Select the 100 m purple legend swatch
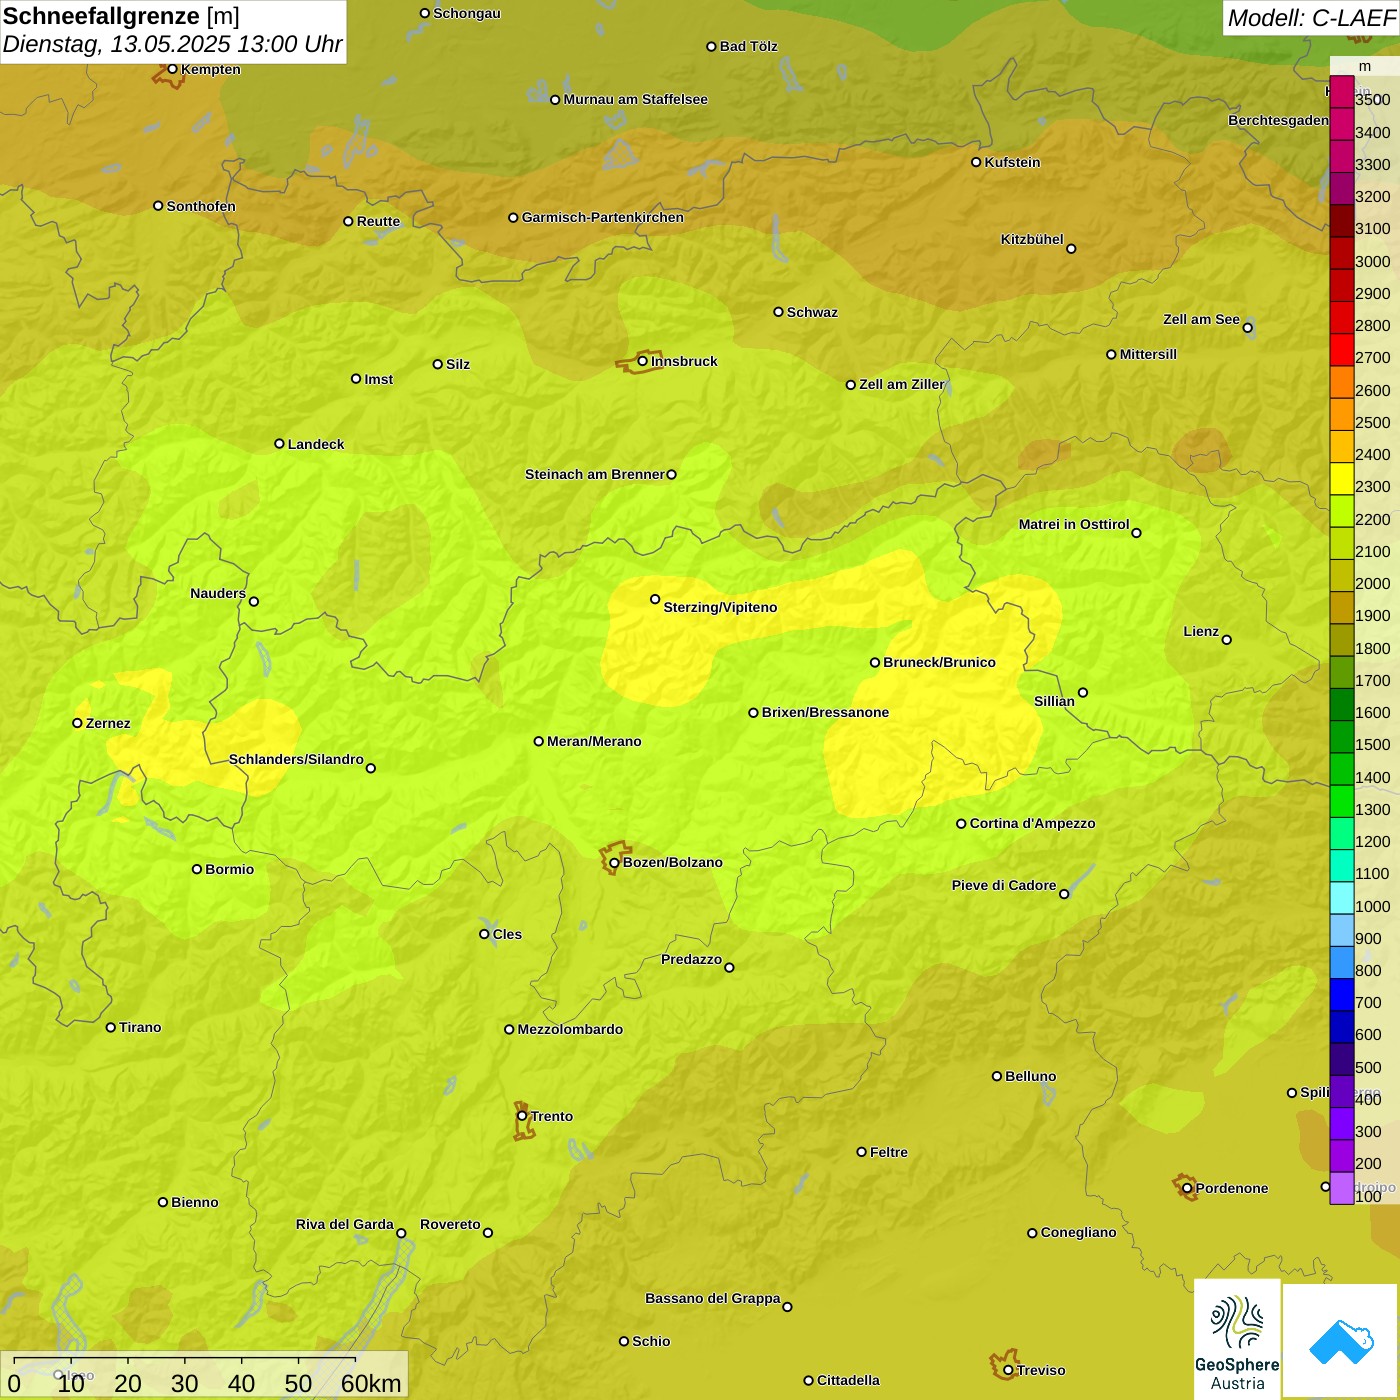Viewport: 1400px width, 1400px height. click(1342, 1188)
